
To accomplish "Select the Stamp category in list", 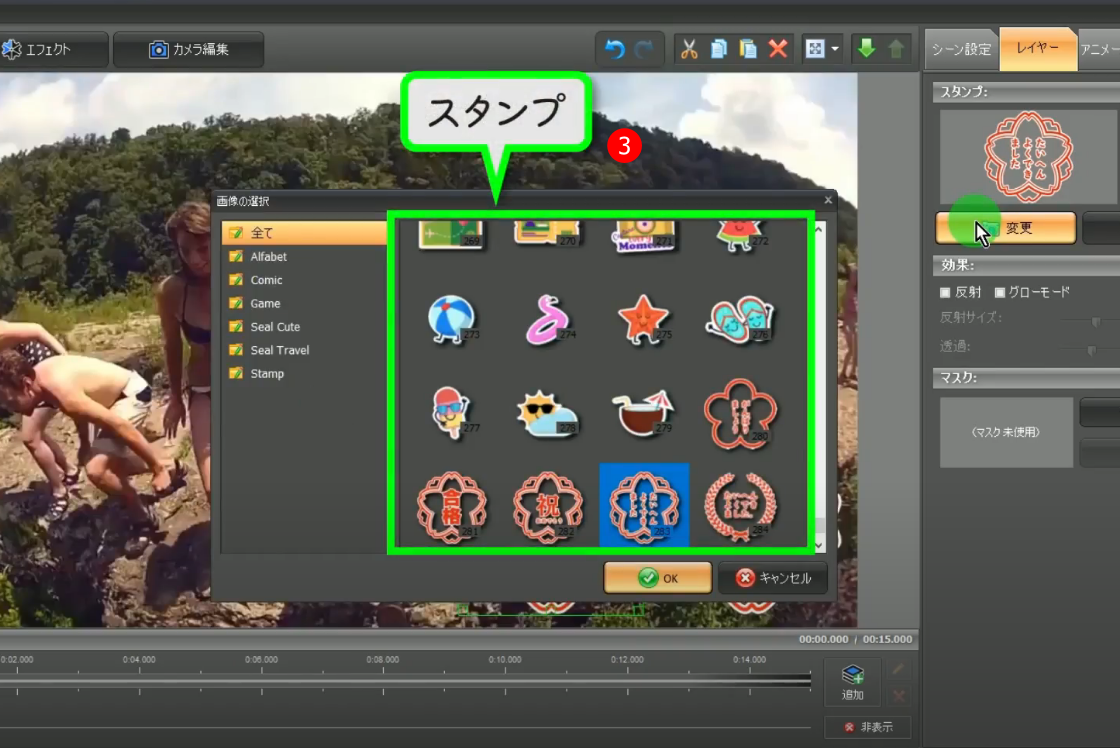I will point(267,374).
